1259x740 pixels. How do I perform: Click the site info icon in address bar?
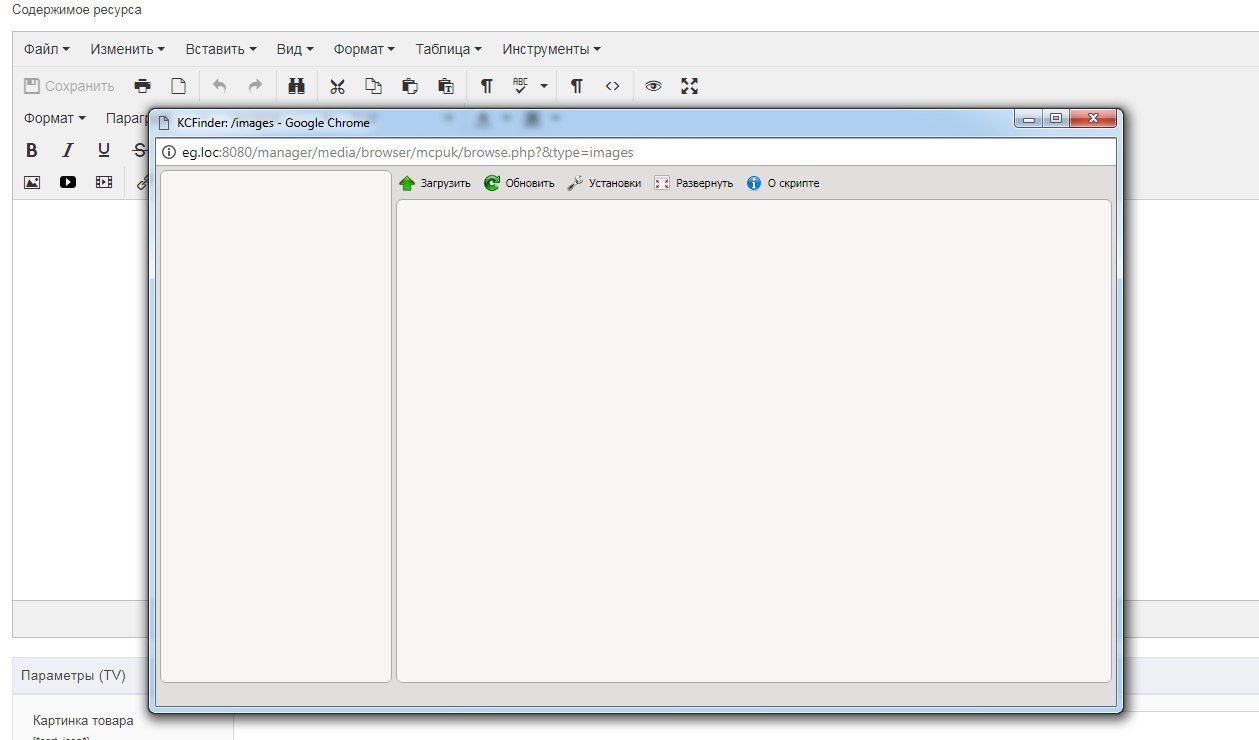pyautogui.click(x=168, y=153)
